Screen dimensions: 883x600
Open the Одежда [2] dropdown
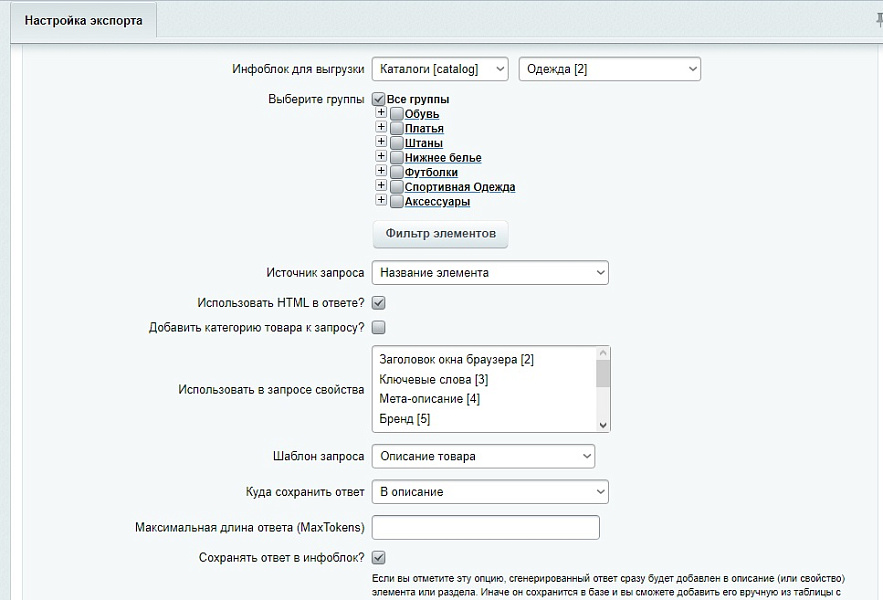[610, 69]
